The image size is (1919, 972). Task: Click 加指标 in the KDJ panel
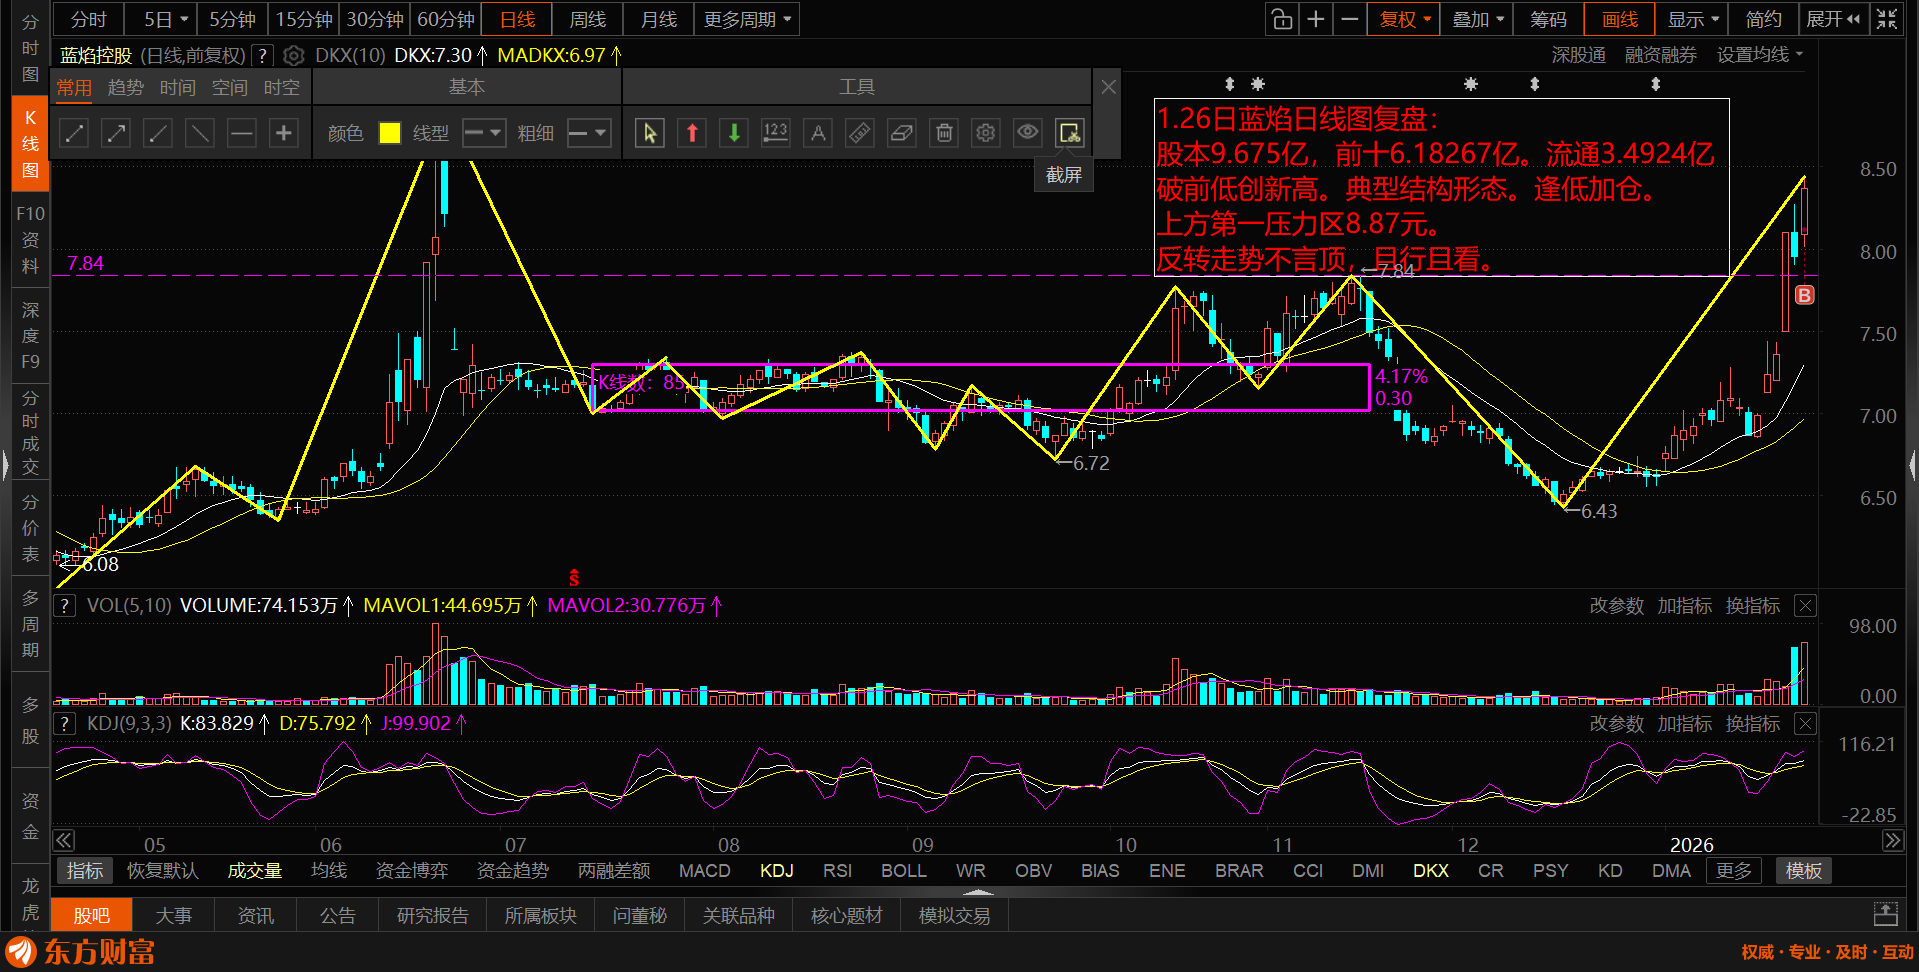pos(1685,724)
